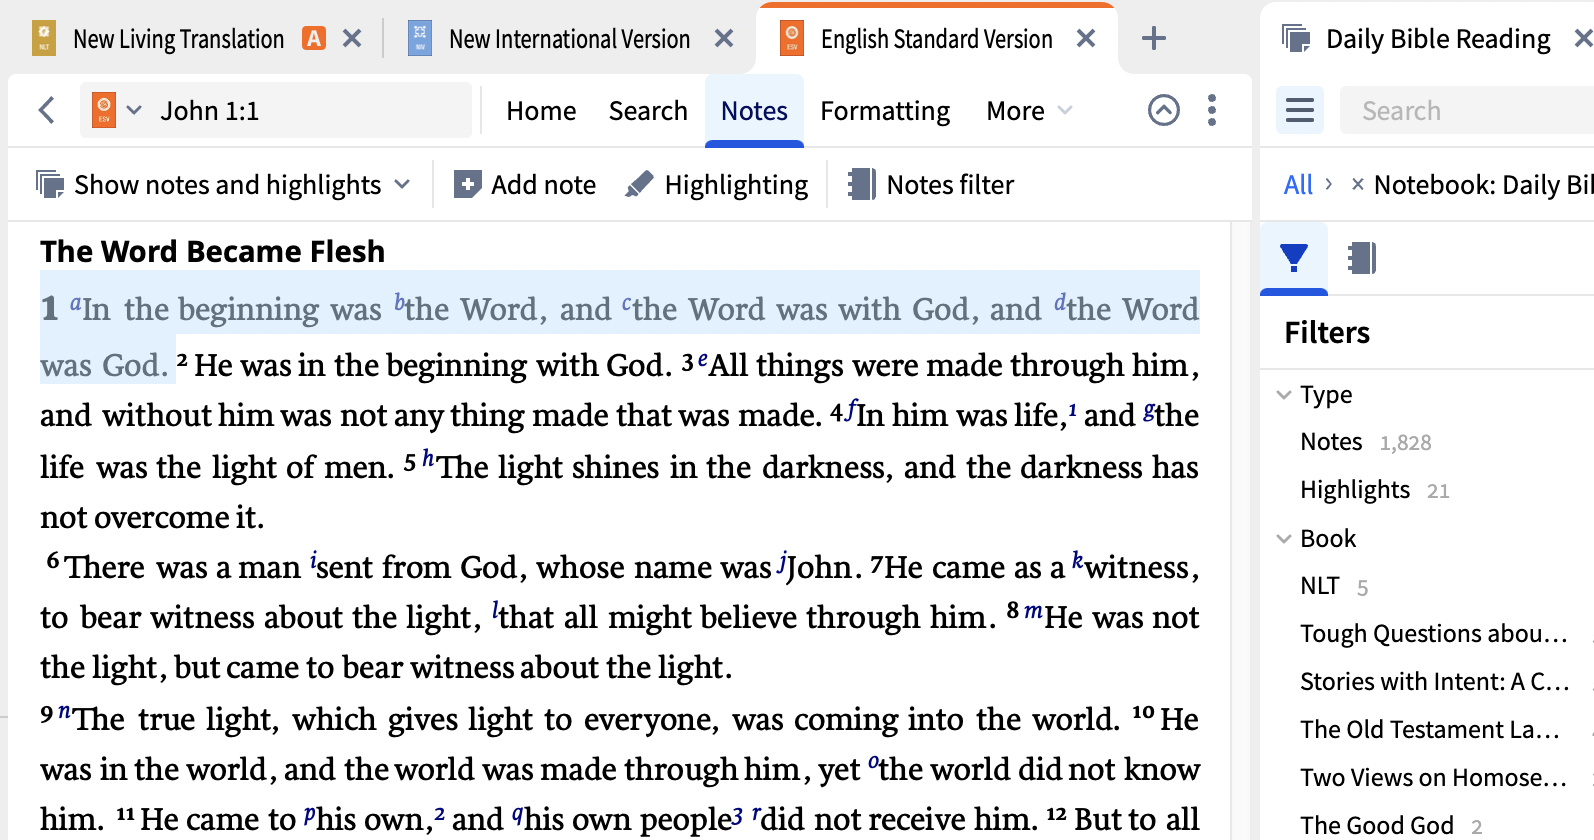
Task: Expand the More dropdown
Action: click(x=1029, y=110)
